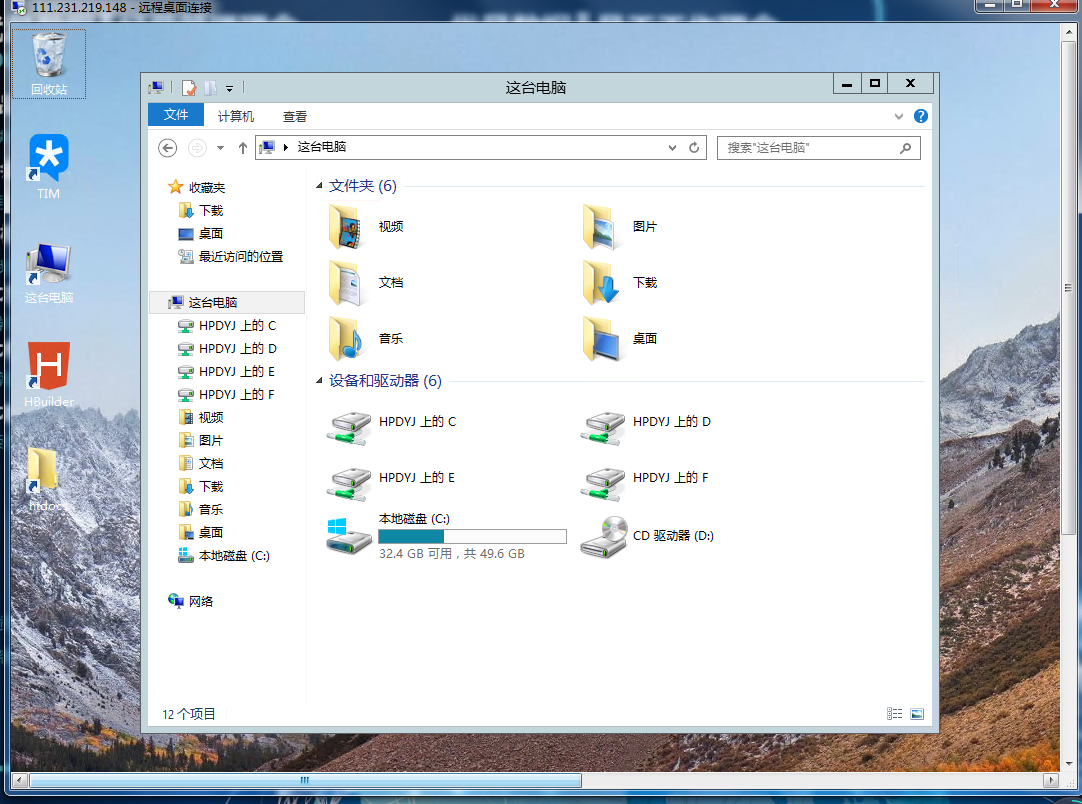Select the htdocs folder shortcut on desktop
Viewport: 1082px width, 804px height.
(45, 478)
